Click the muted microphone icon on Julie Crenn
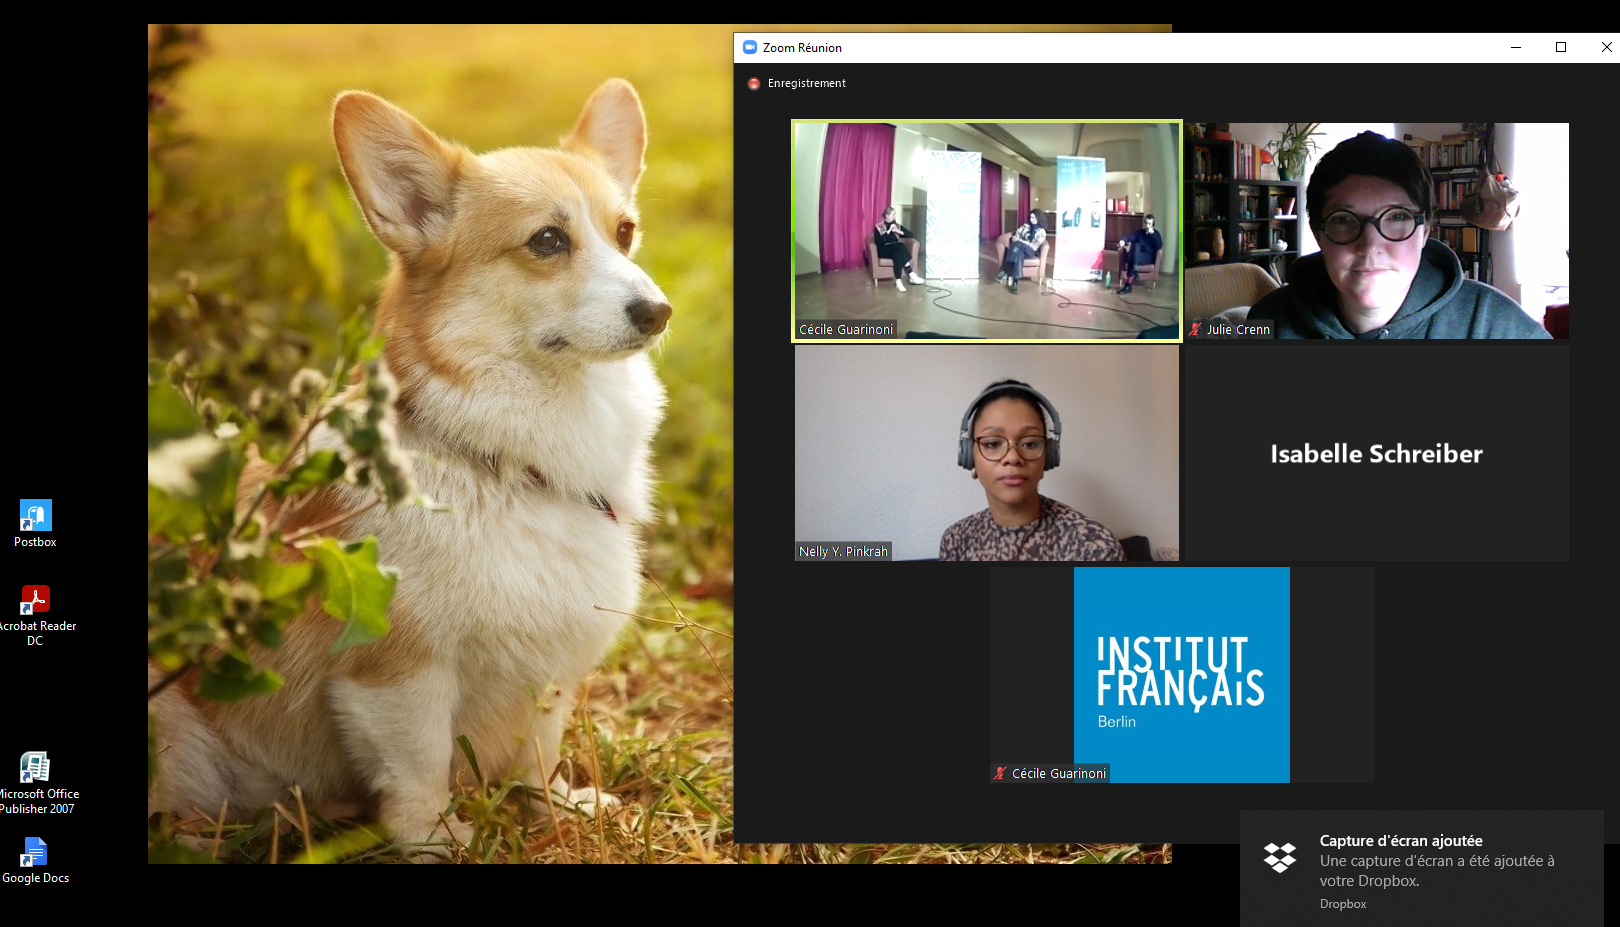The height and width of the screenshot is (927, 1620). pyautogui.click(x=1195, y=329)
